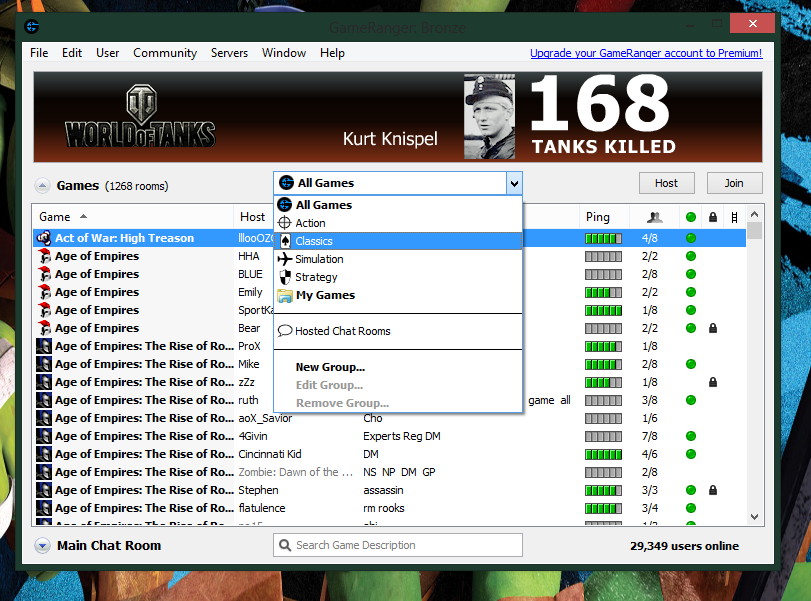Open the Community menu

(x=165, y=53)
